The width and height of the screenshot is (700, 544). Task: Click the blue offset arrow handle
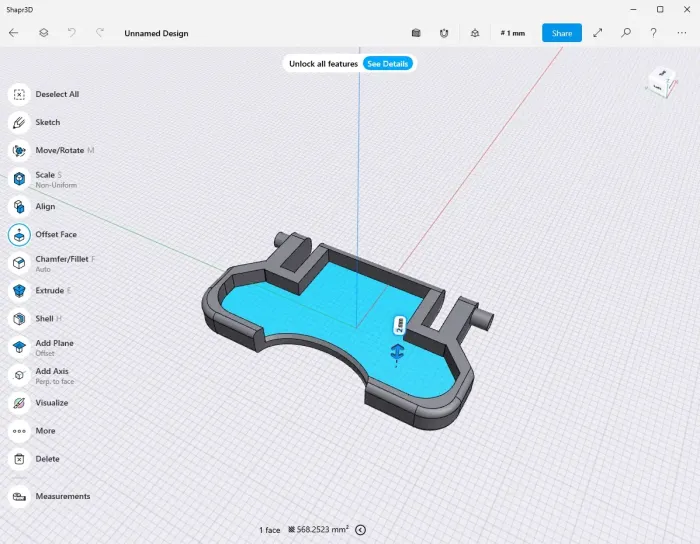pyautogui.click(x=397, y=352)
